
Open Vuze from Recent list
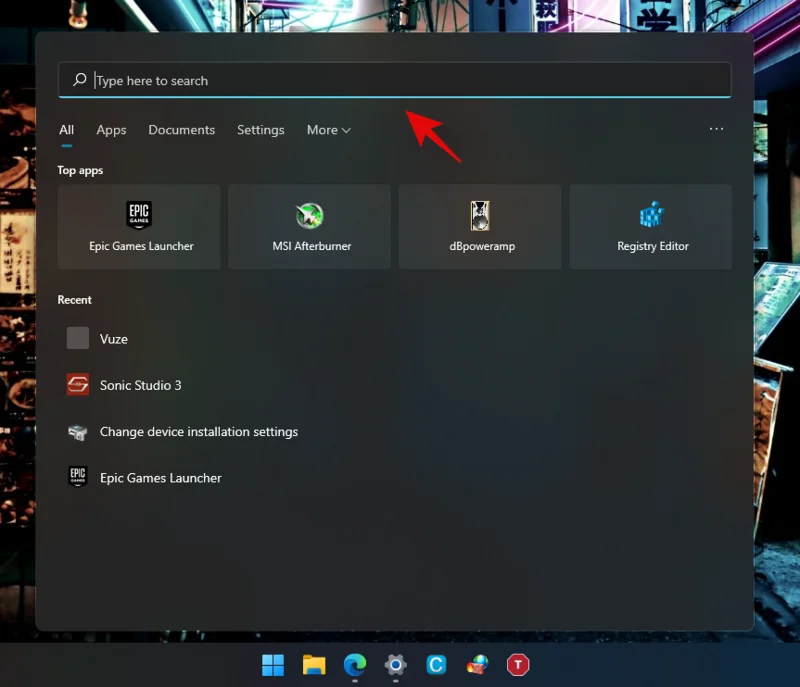tap(114, 339)
